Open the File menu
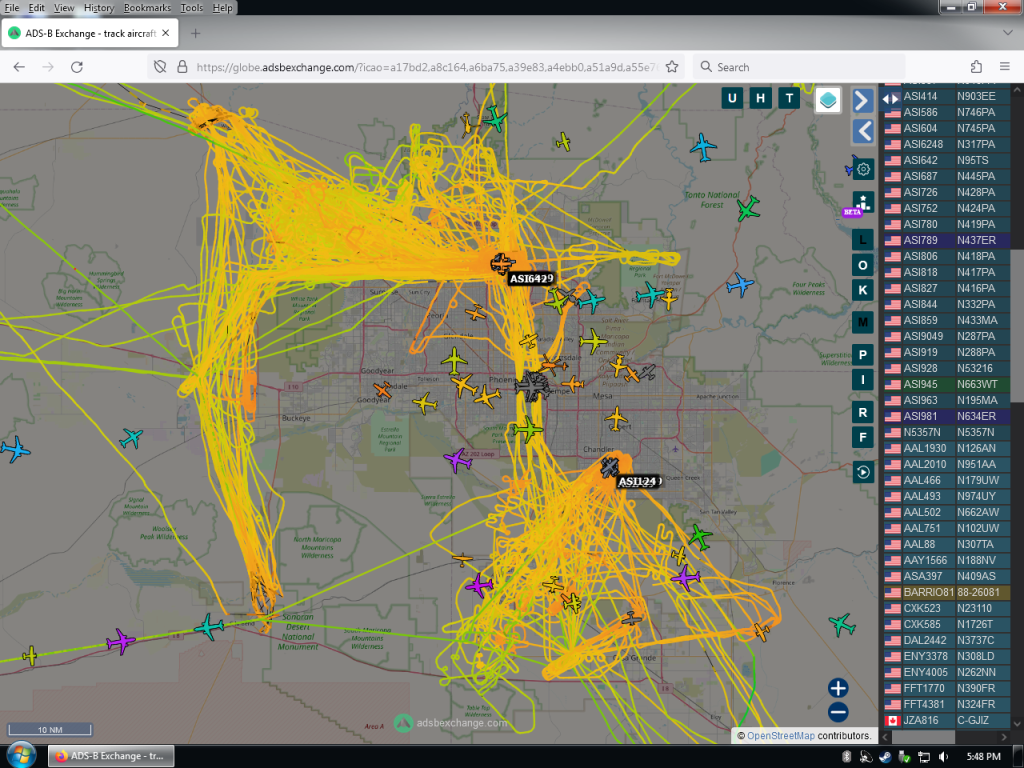Viewport: 1024px width, 768px height. 12,8
